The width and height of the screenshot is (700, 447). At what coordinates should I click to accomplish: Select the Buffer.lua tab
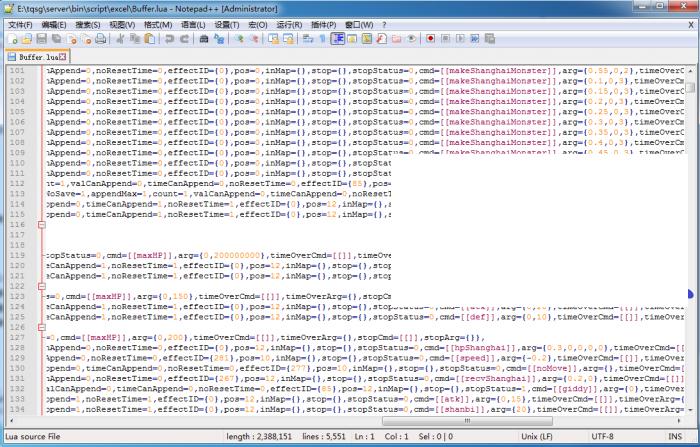pyautogui.click(x=38, y=57)
